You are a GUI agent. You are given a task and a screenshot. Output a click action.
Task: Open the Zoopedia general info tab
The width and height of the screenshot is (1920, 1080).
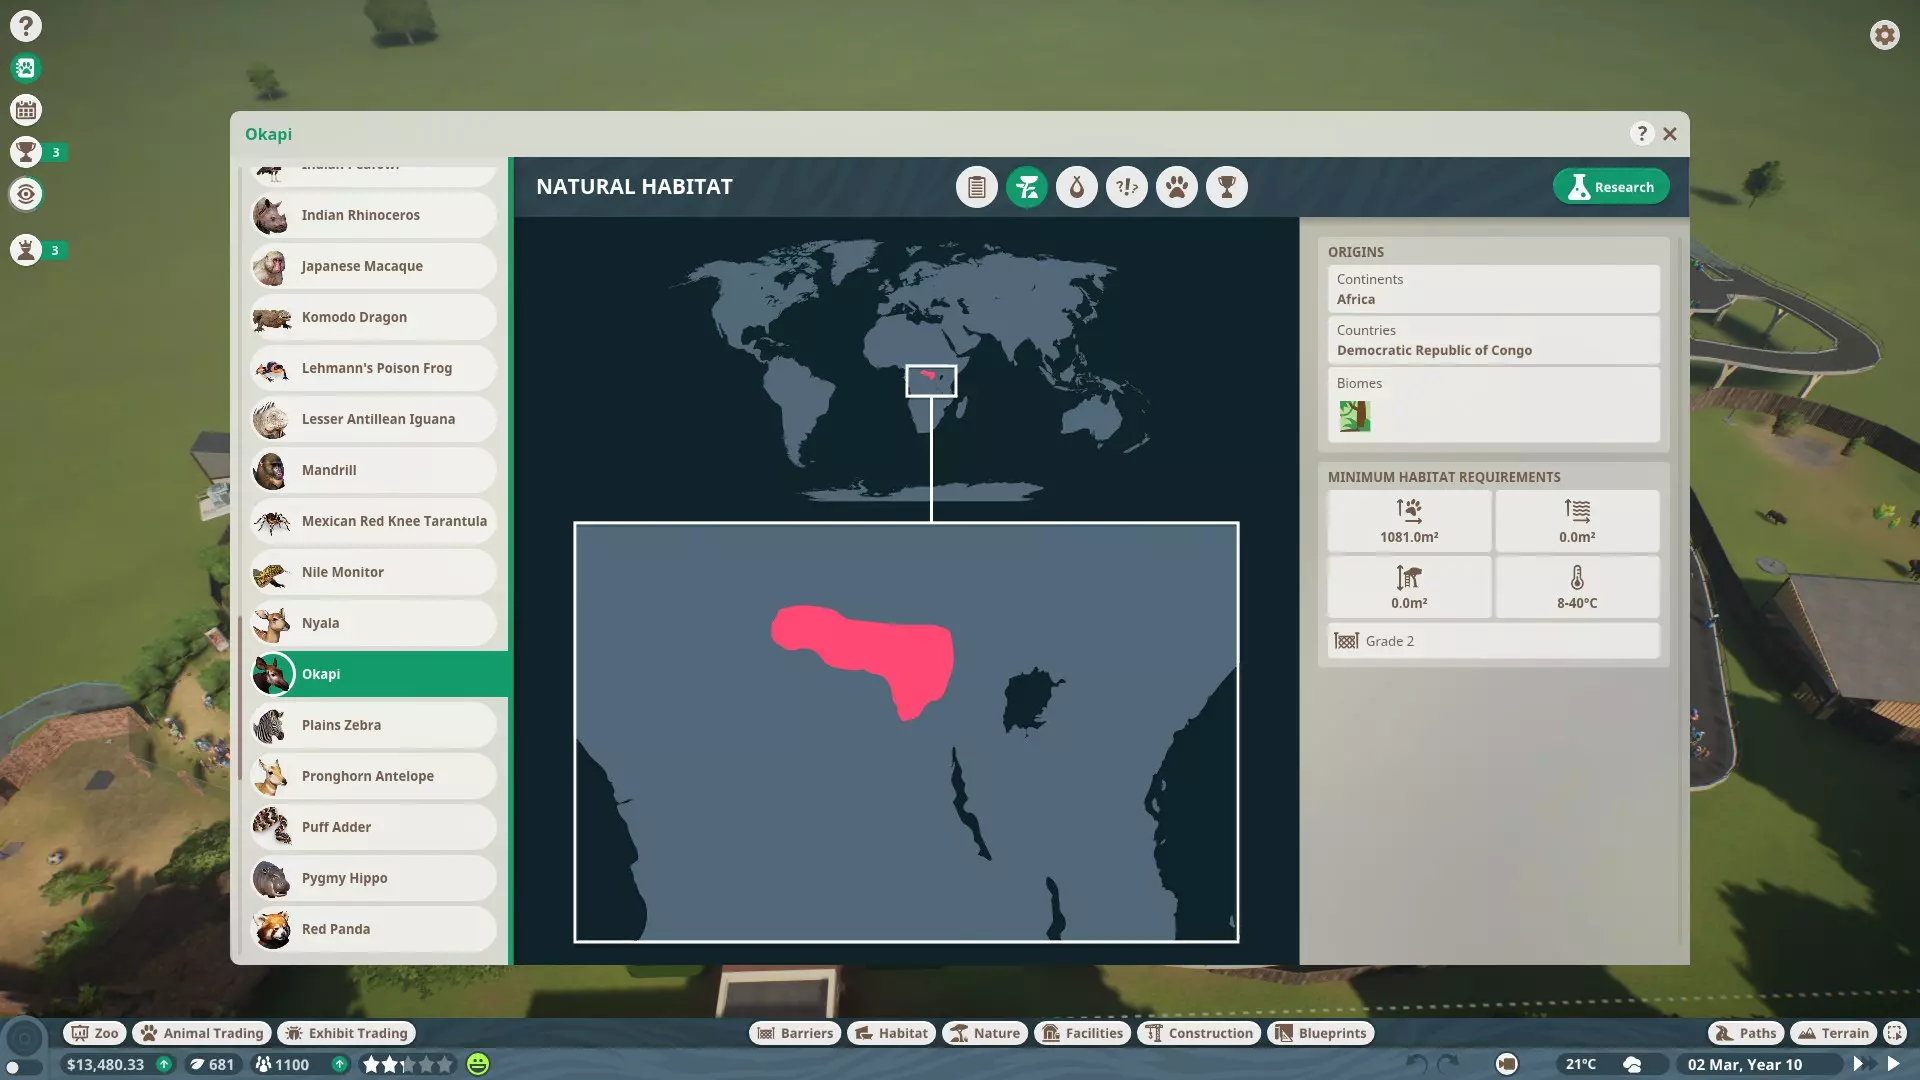(x=976, y=187)
